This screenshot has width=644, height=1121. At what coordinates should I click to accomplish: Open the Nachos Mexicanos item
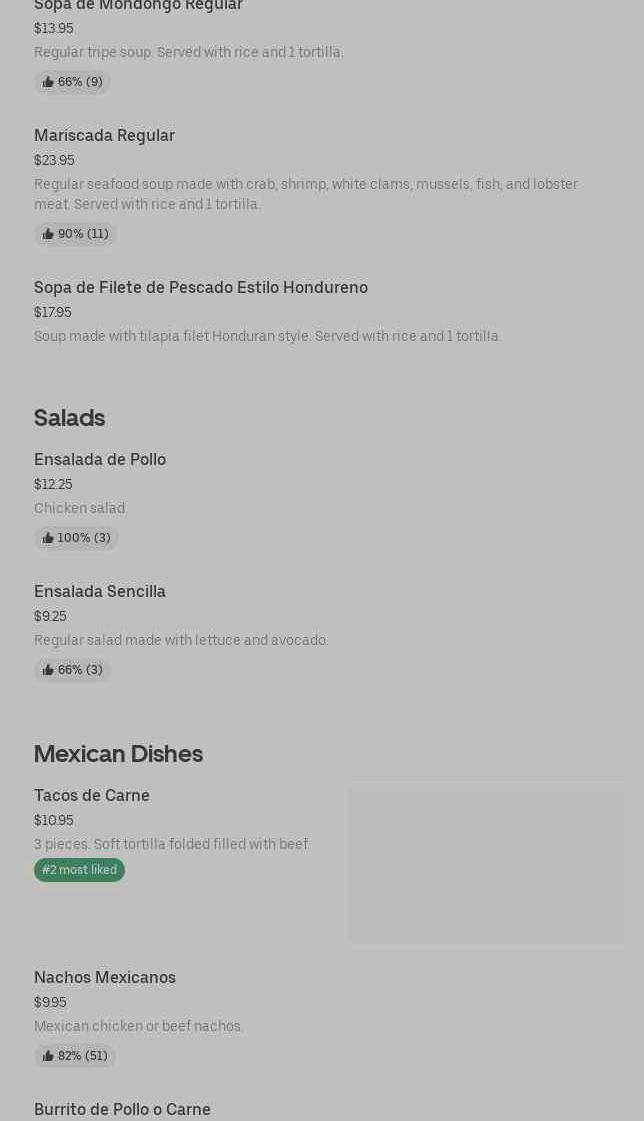pos(105,977)
